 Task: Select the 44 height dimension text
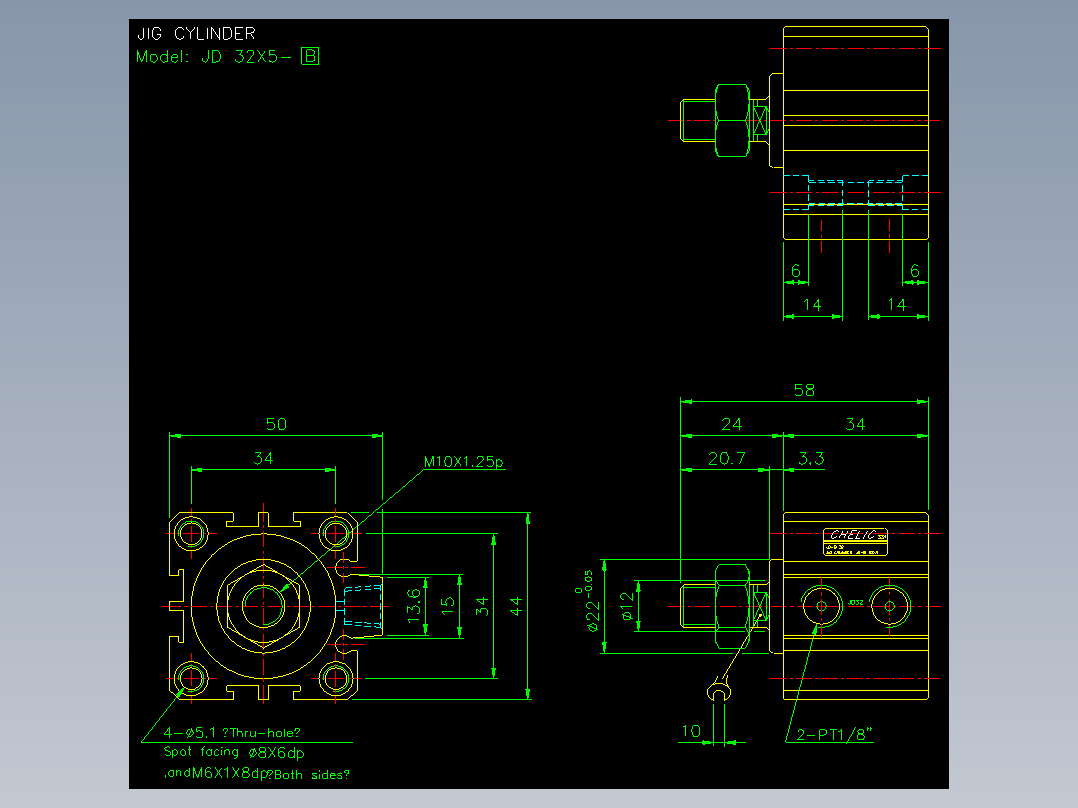[516, 606]
